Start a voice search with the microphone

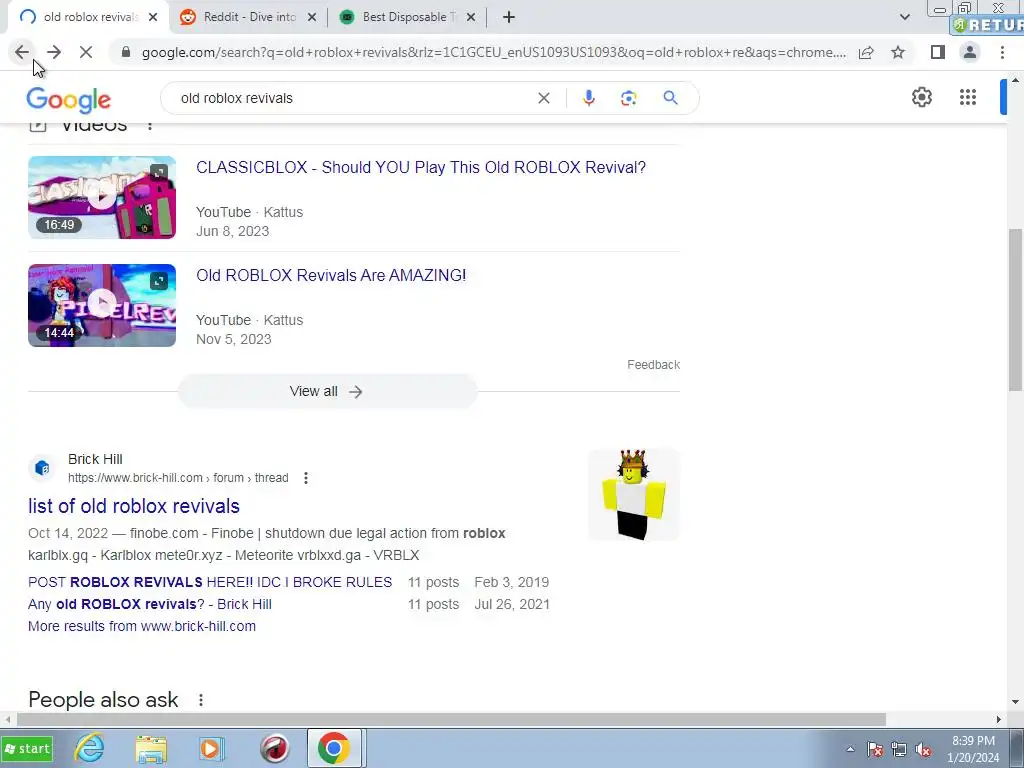(x=588, y=98)
